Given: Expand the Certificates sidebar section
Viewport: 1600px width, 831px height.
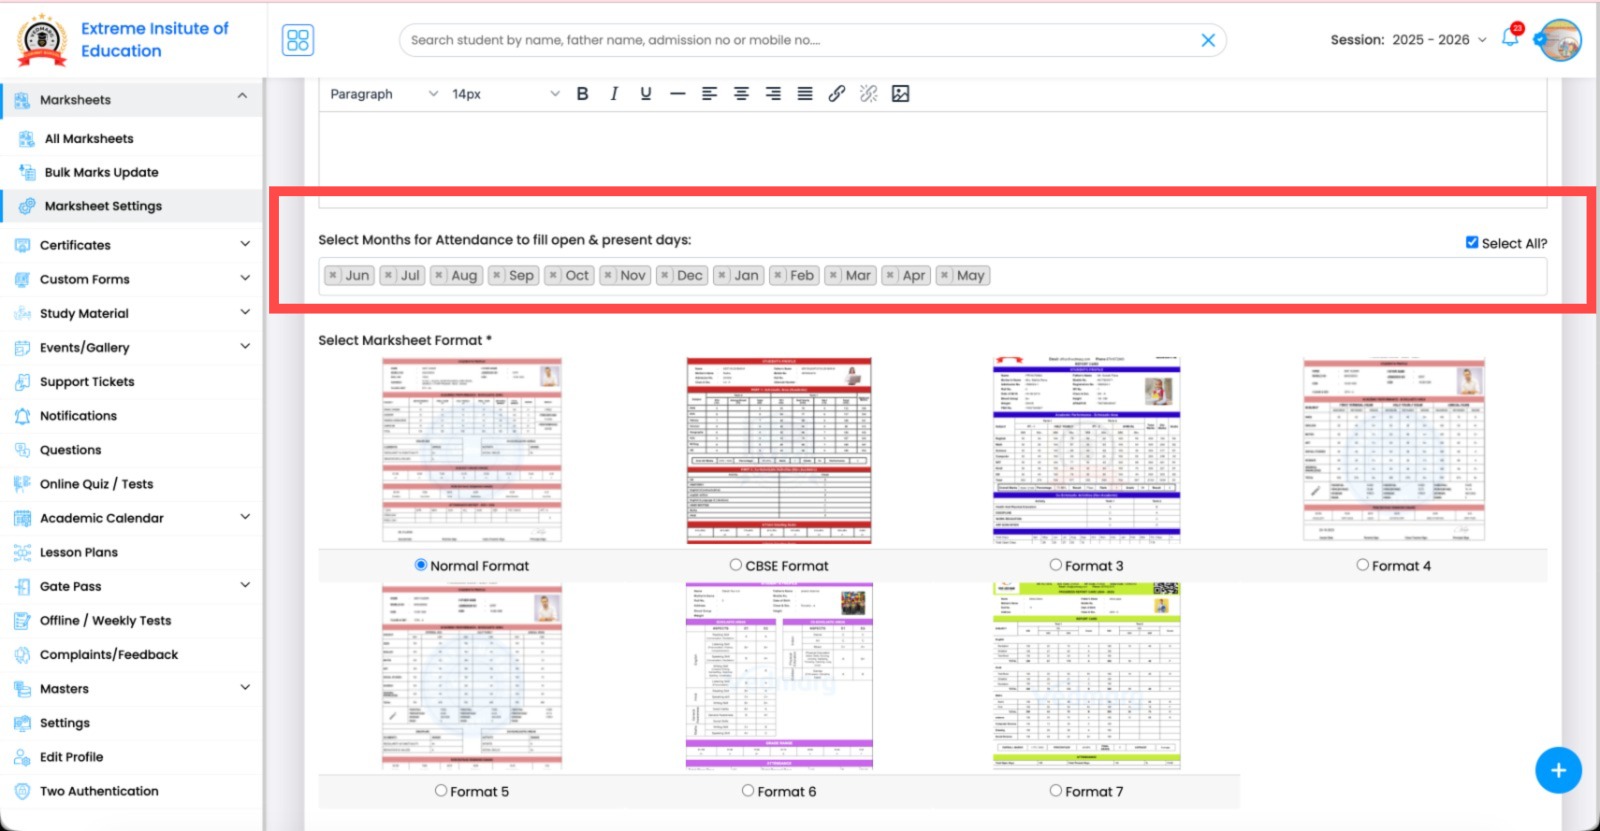Looking at the screenshot, I should pyautogui.click(x=245, y=244).
